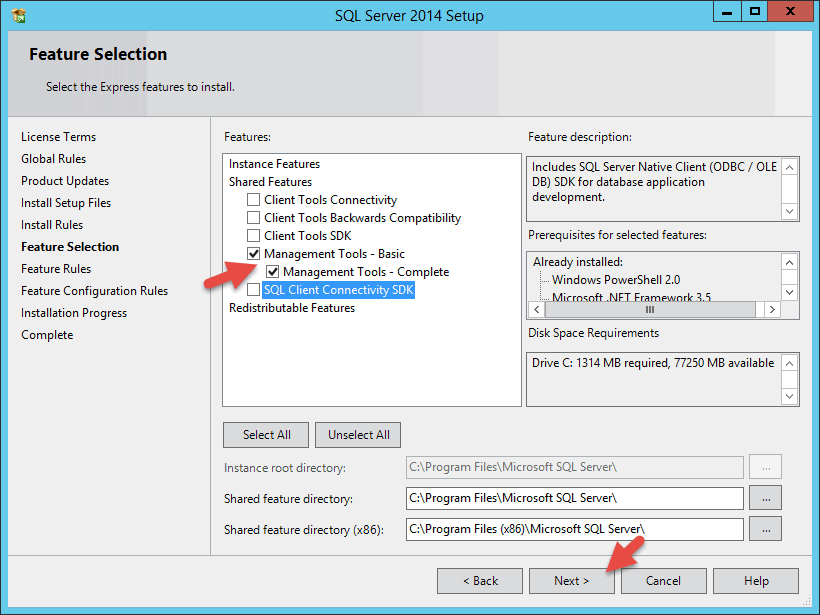
Task: Cancel the SQL Server setup
Action: pos(664,580)
